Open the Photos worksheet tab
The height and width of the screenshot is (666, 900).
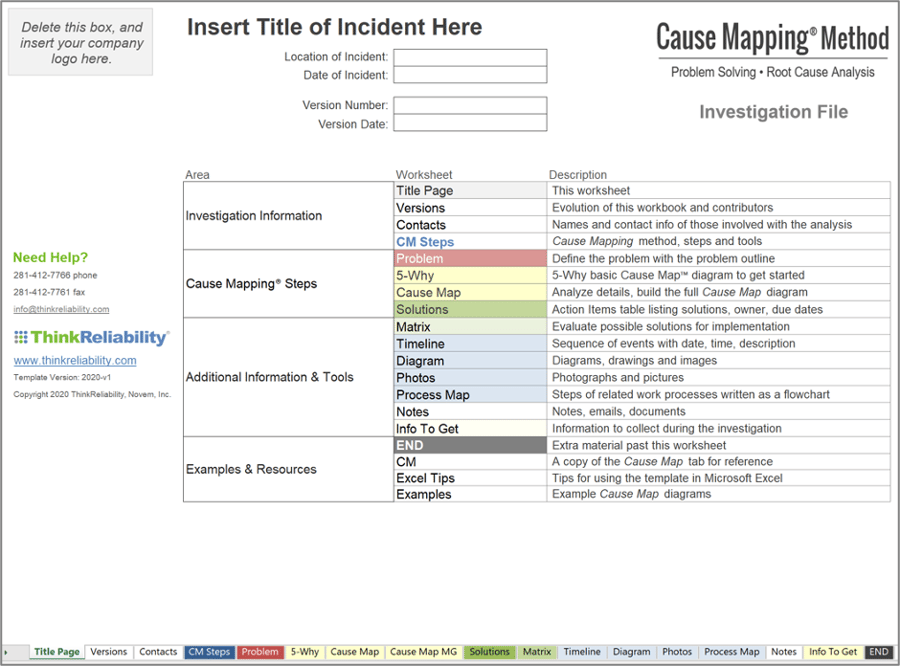(x=677, y=651)
